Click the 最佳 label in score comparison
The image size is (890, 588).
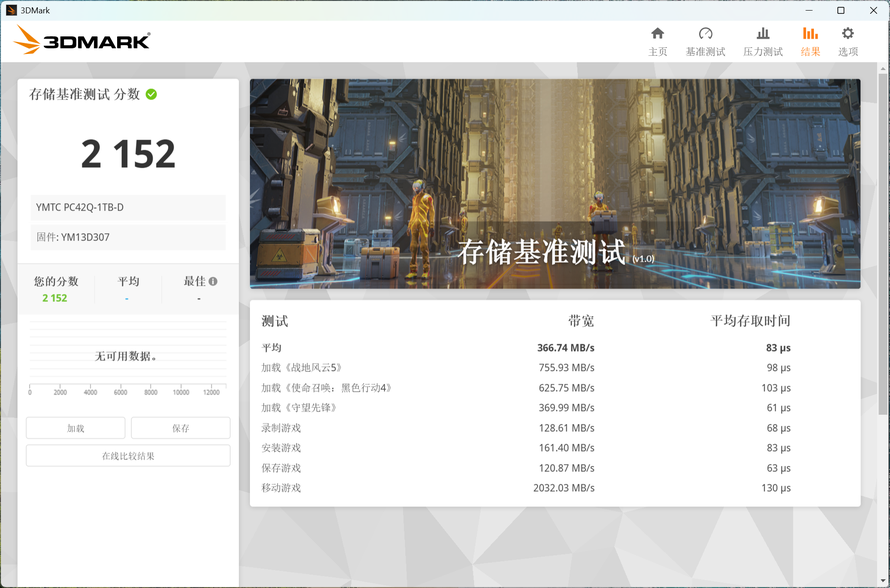point(195,282)
